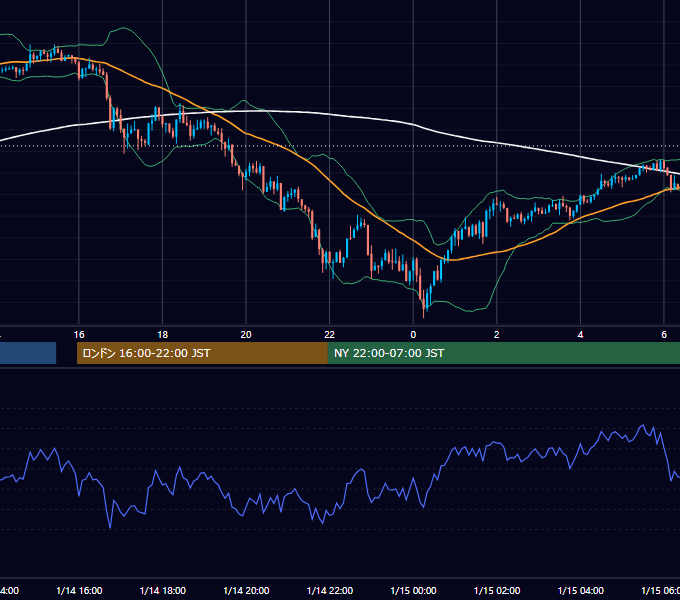Click the 1/15 02:00 date label

coord(497,591)
